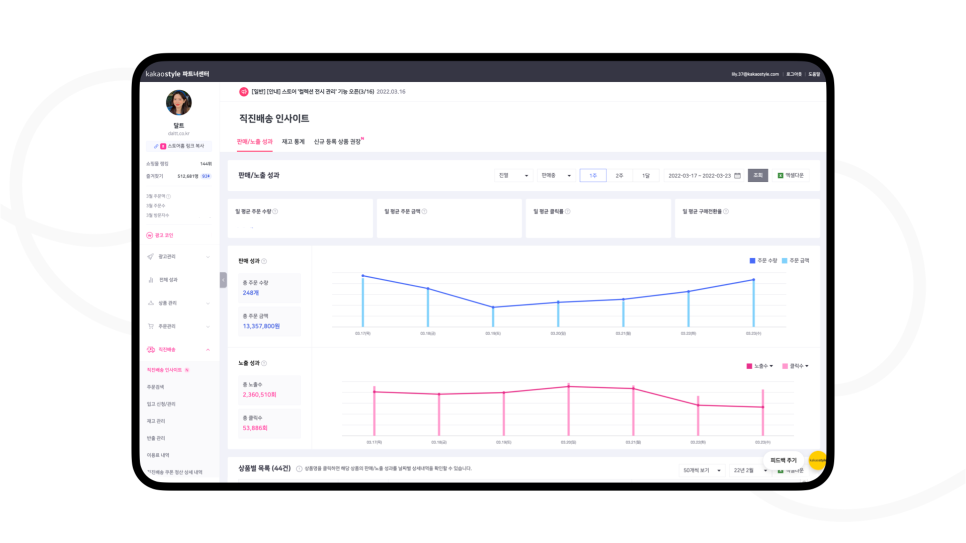Click the account email in header

pyautogui.click(x=755, y=74)
